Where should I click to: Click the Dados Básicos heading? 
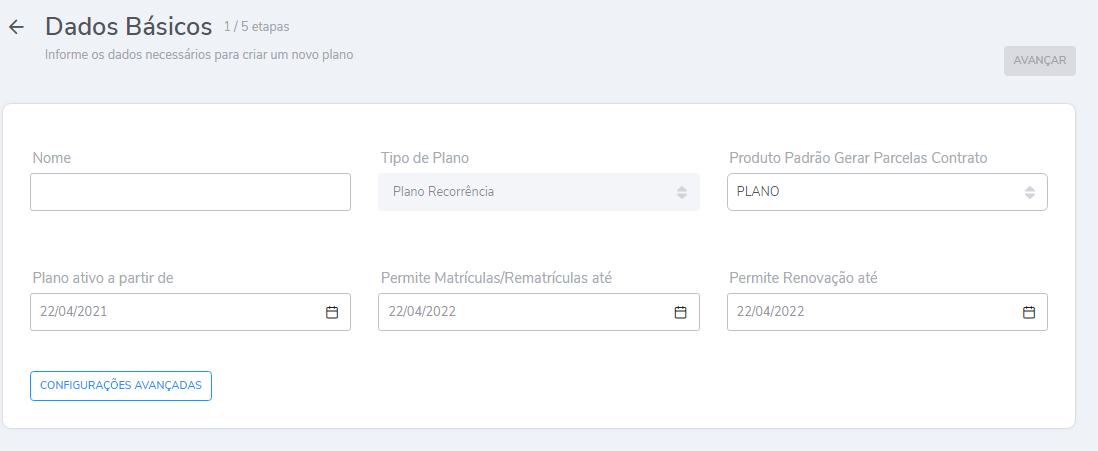point(129,27)
